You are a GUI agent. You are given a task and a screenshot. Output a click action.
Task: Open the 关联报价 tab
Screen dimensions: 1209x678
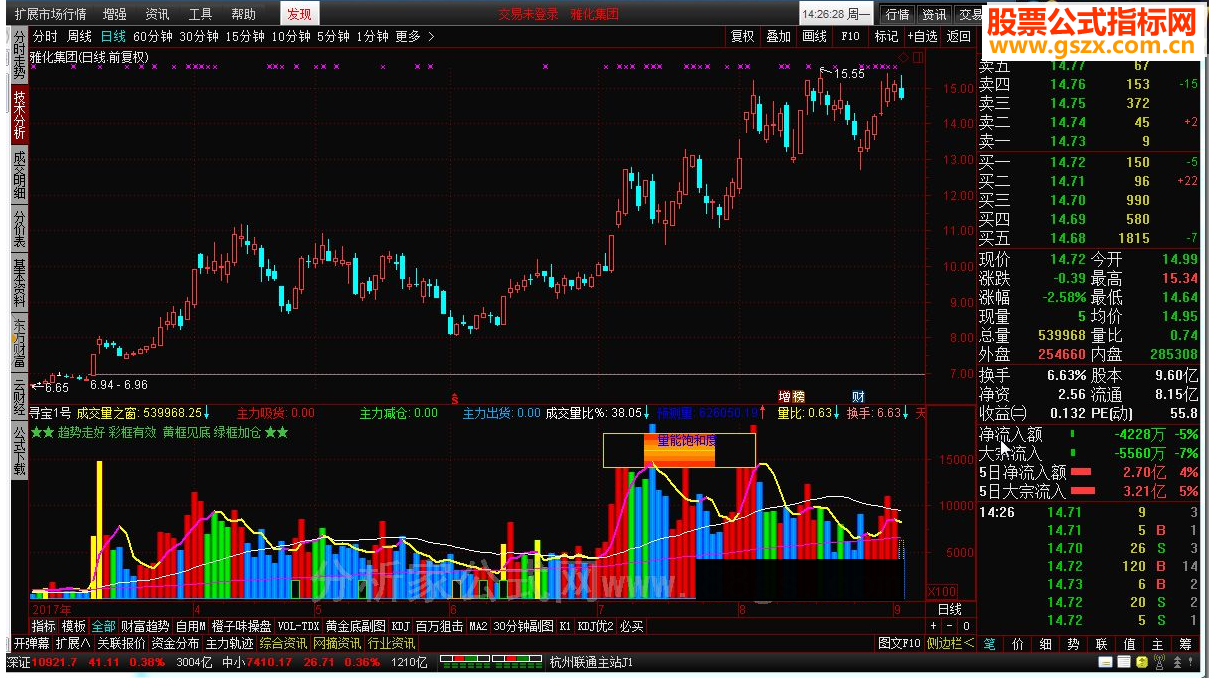click(121, 643)
